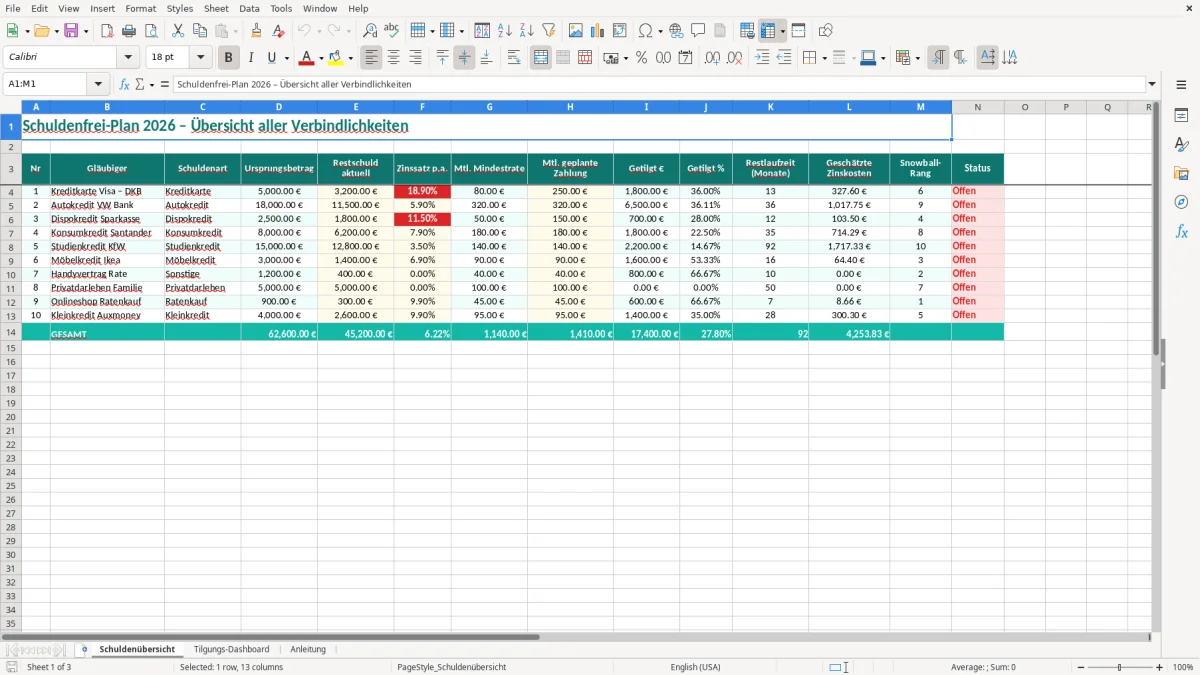Image resolution: width=1200 pixels, height=675 pixels.
Task: Select the Clone Formatting paintbrush
Action: click(256, 31)
